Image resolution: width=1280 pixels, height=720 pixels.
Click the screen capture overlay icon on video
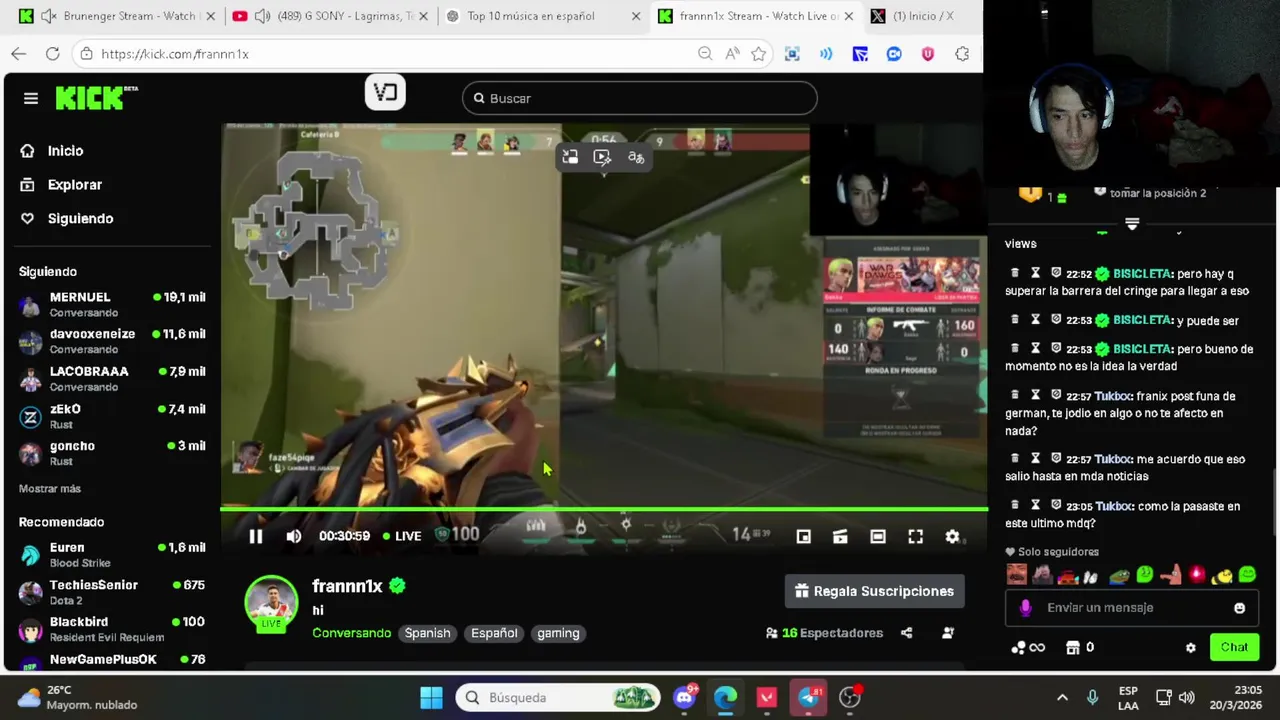pos(602,158)
